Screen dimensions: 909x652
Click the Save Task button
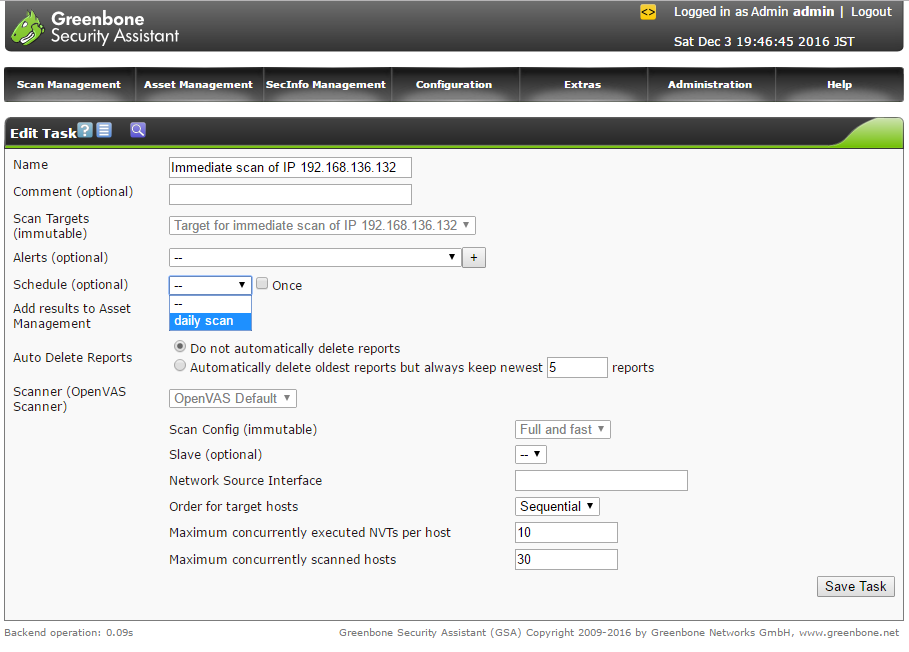[855, 587]
